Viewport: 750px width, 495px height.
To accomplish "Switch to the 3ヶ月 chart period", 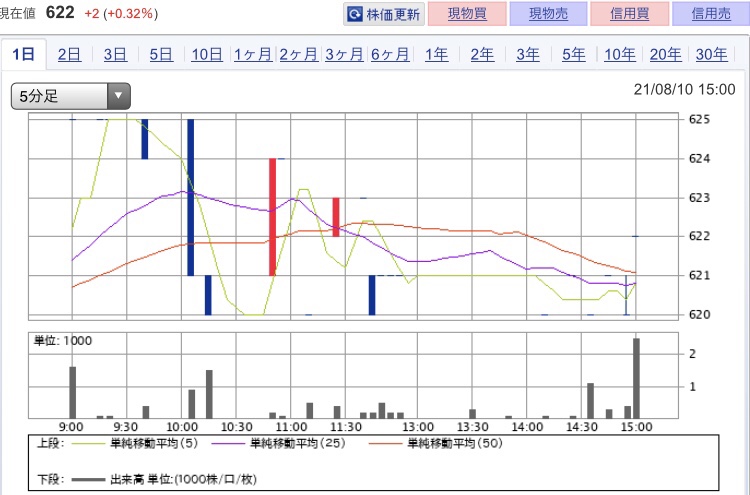I will tap(344, 55).
